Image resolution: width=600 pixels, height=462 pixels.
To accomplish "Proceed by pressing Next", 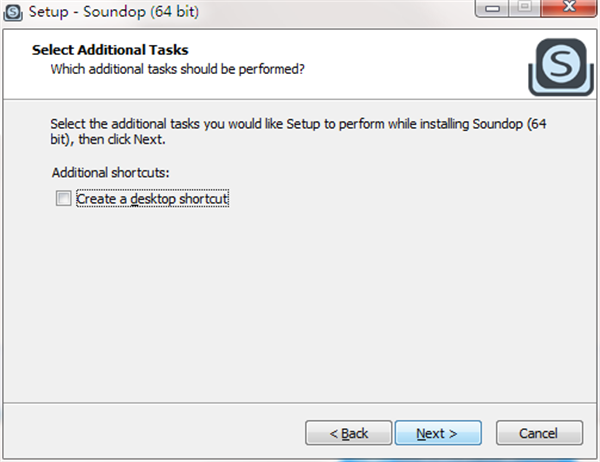I will point(437,433).
